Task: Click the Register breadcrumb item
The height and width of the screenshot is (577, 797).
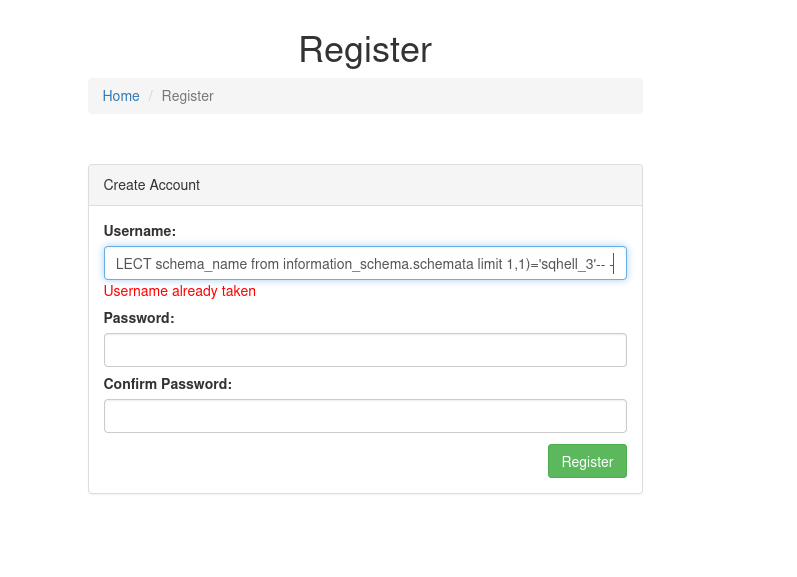Action: click(x=187, y=96)
